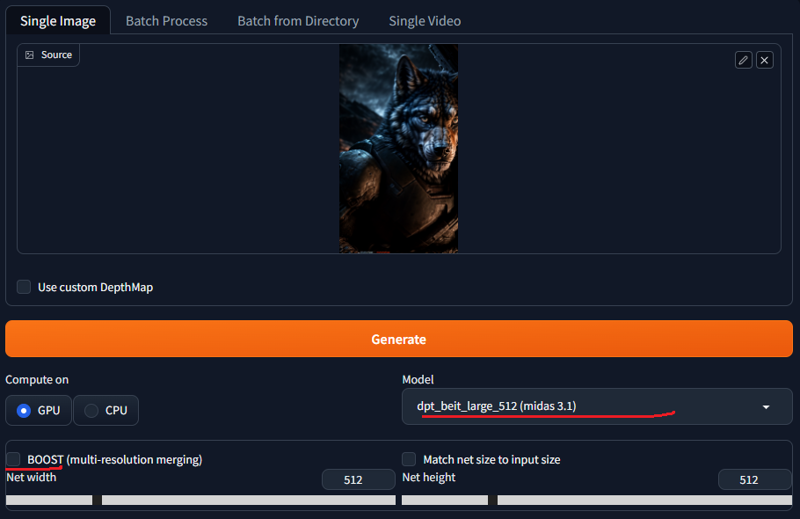
Task: Click the 'Net width' label
Action: click(x=31, y=477)
